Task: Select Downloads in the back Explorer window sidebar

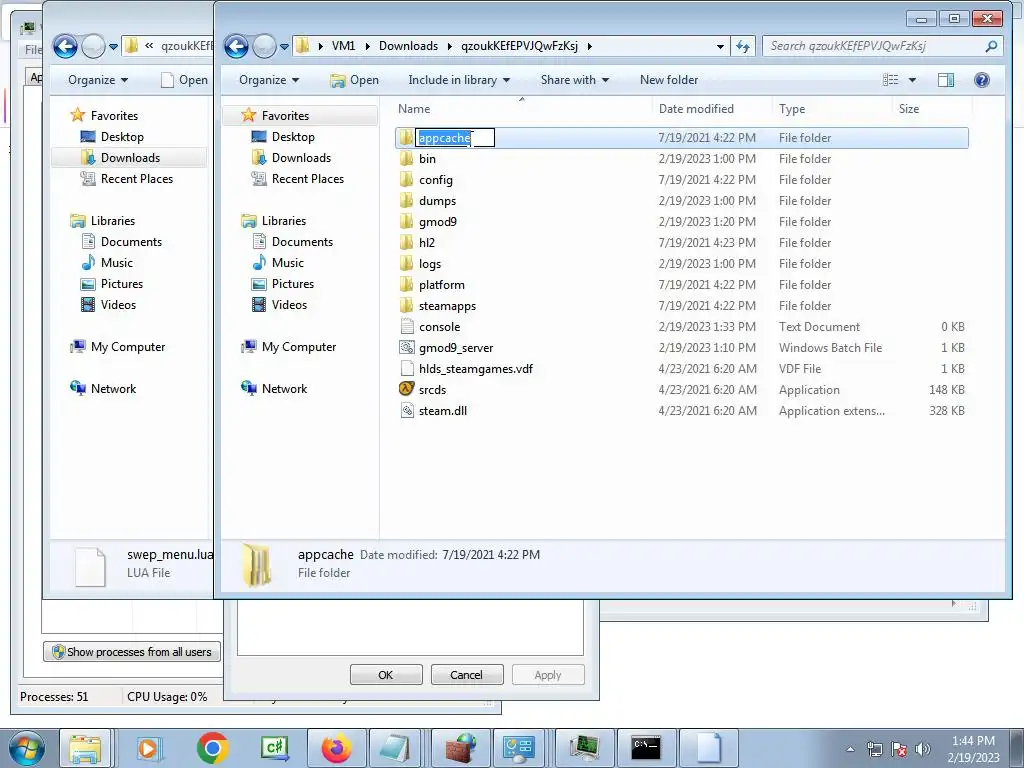Action: 130,157
